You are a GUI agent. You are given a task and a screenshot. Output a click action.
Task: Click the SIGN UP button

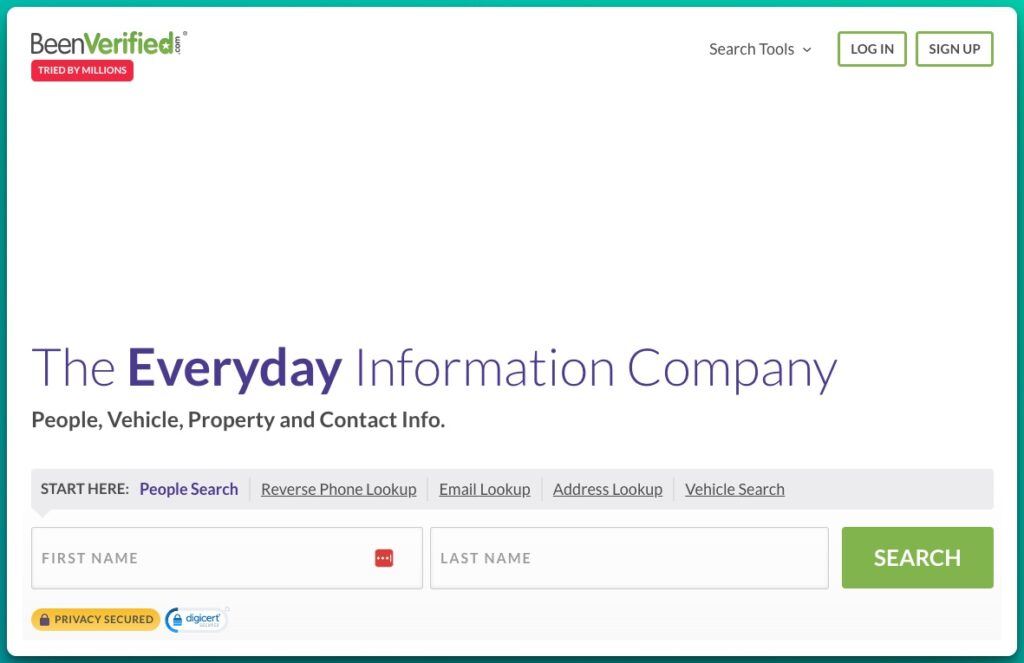(x=954, y=48)
